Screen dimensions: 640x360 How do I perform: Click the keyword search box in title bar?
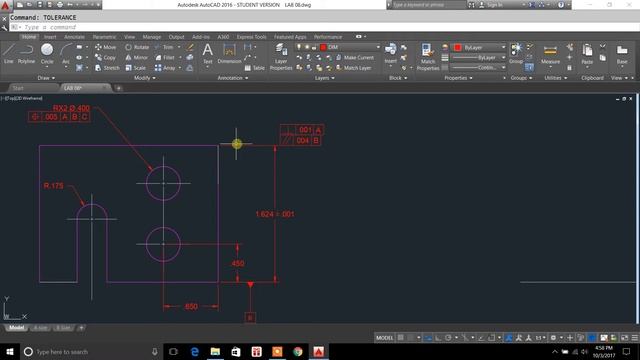(429, 5)
